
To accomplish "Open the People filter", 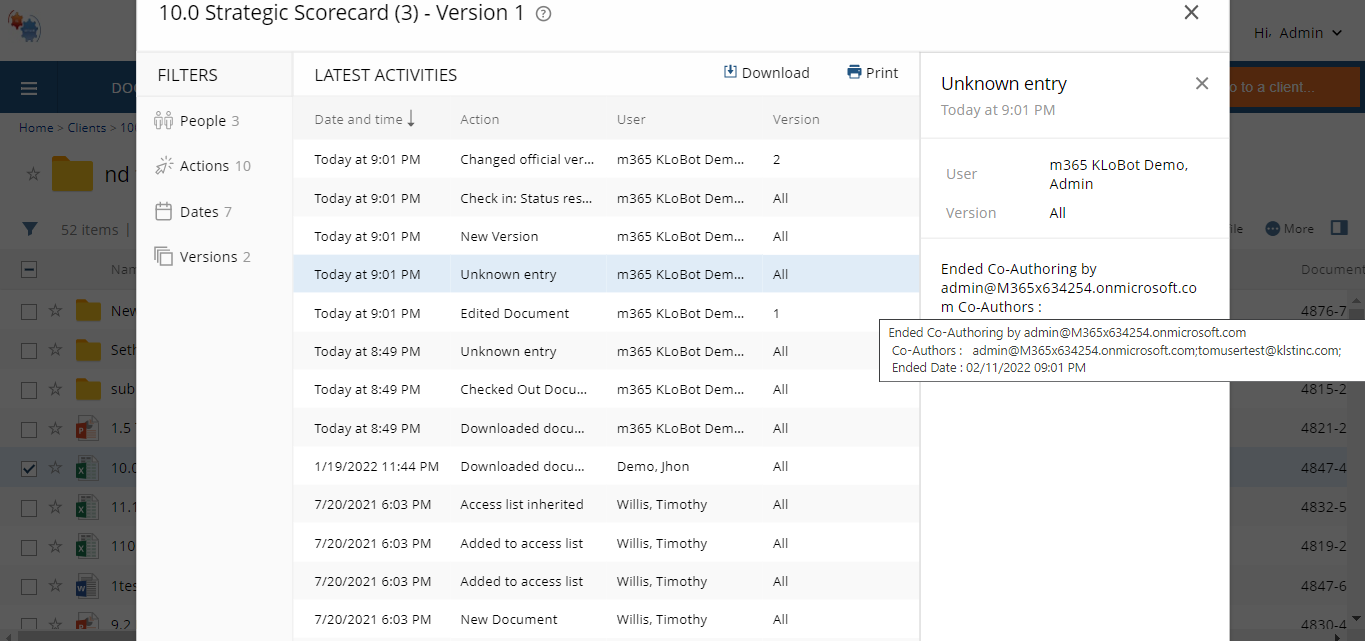I will [x=197, y=121].
